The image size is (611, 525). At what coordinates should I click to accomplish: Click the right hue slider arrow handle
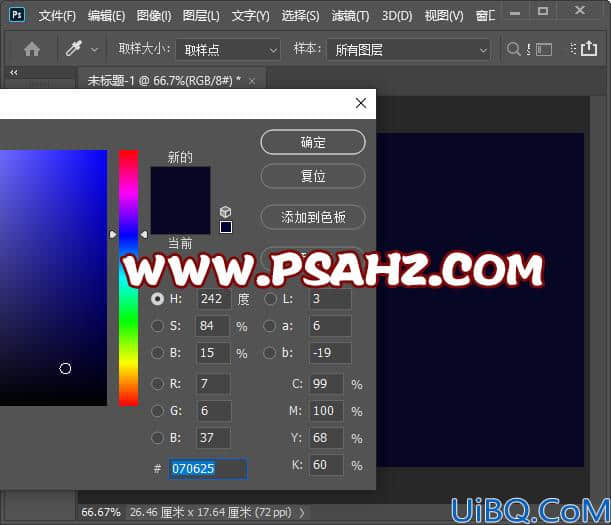(x=144, y=234)
